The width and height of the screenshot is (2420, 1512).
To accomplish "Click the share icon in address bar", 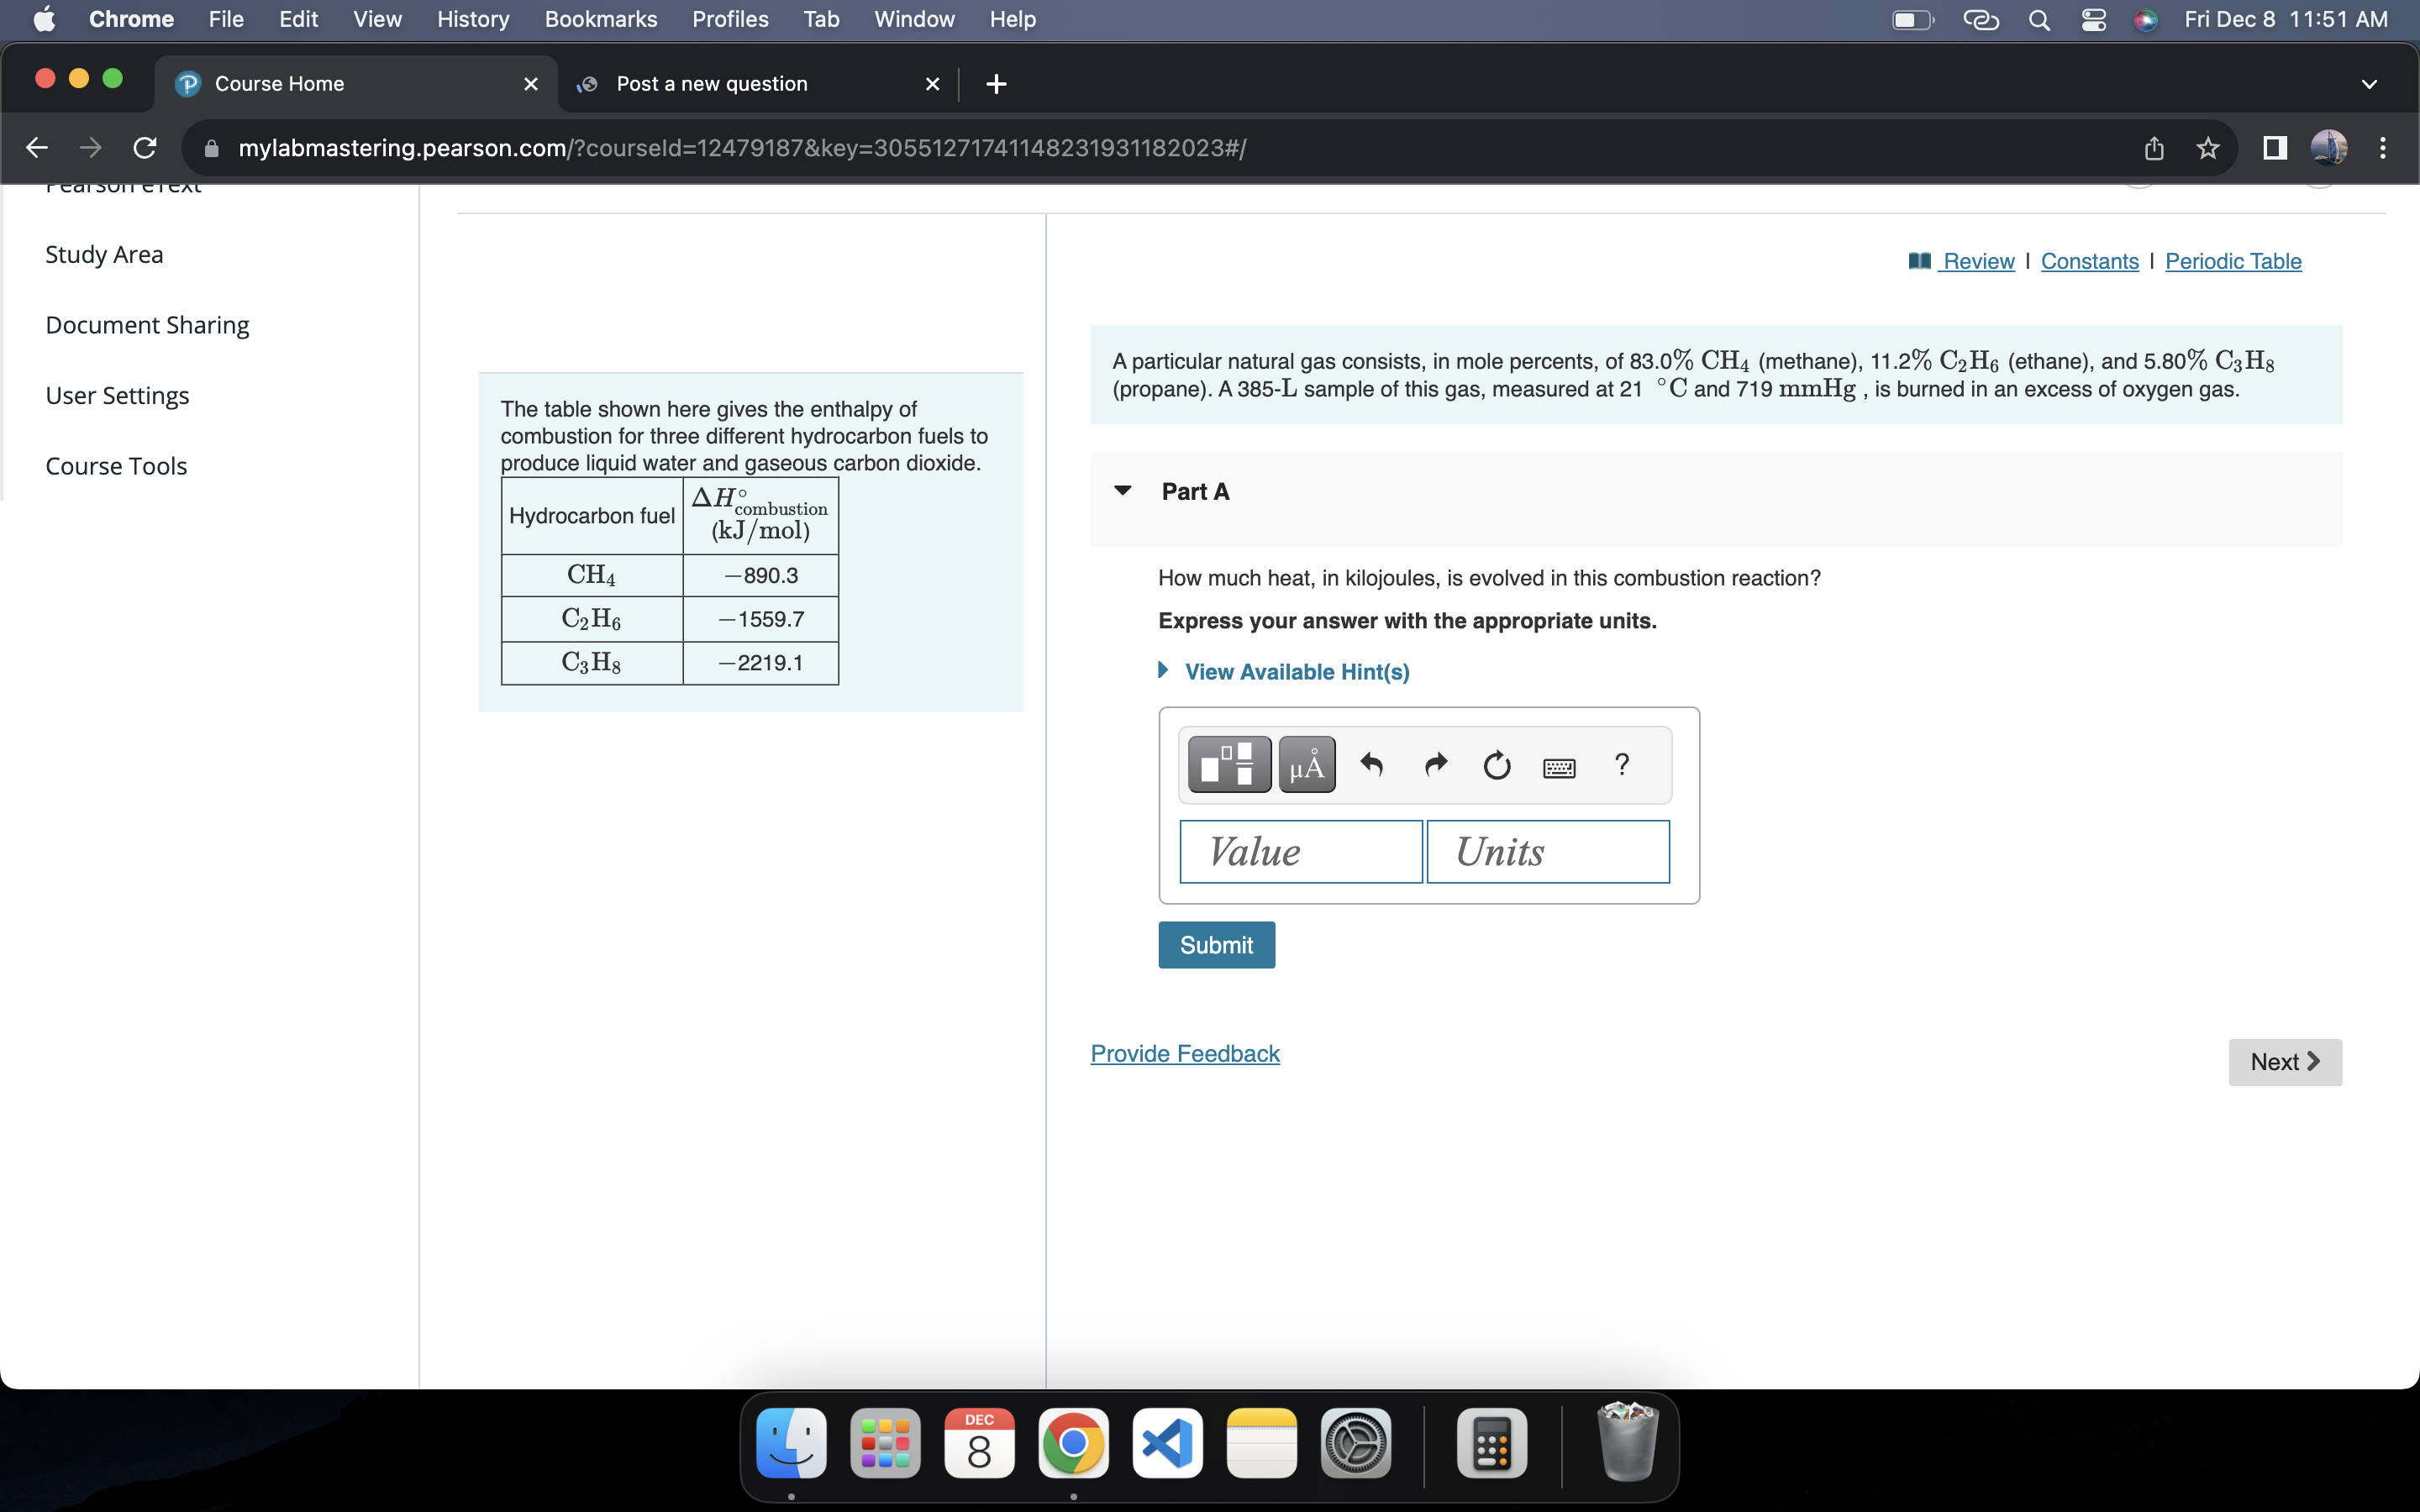I will [2154, 148].
